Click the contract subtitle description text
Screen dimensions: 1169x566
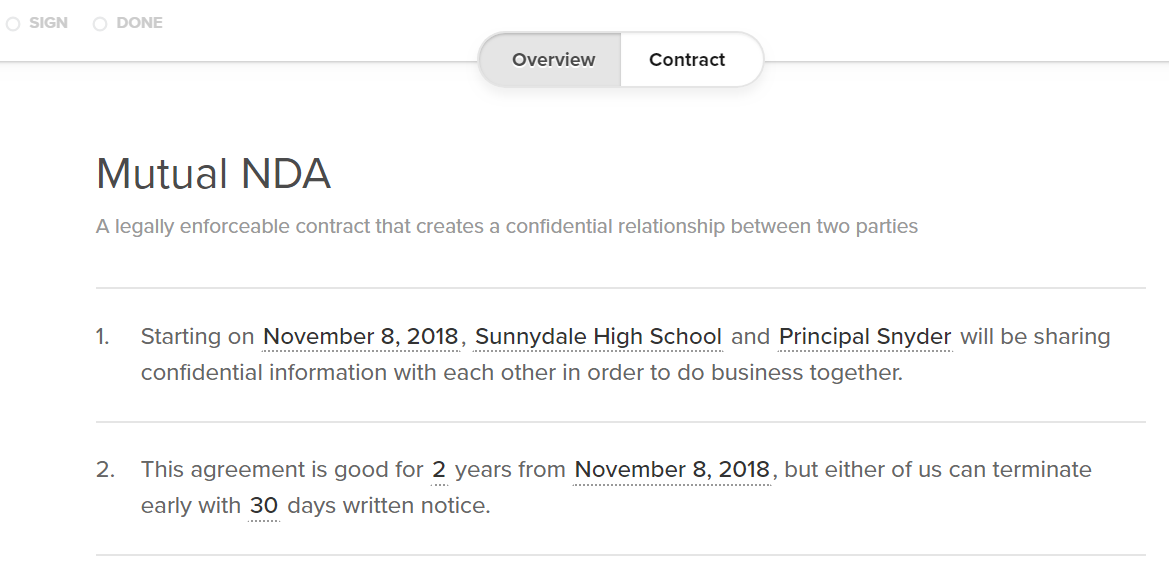(507, 226)
